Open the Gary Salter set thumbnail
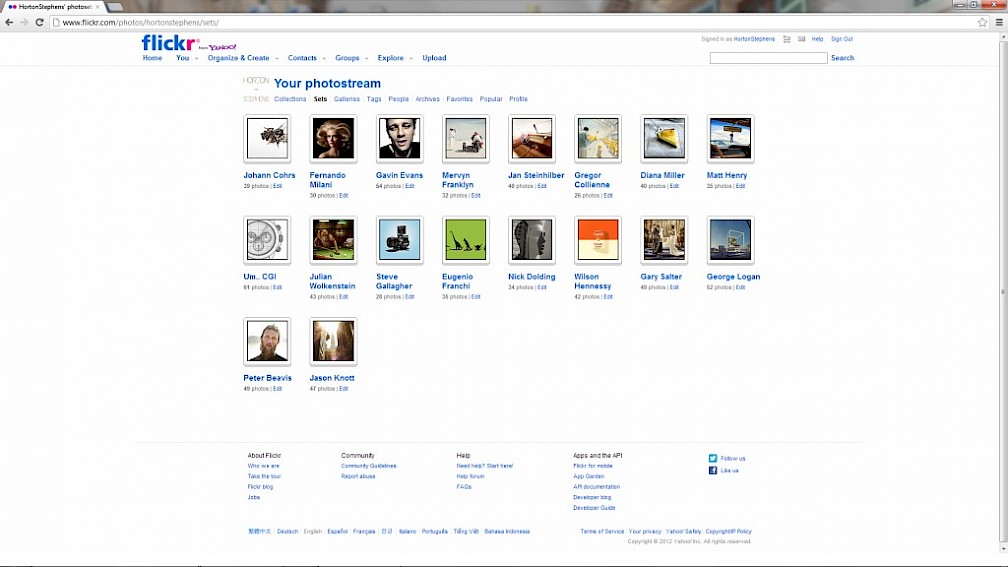 coord(664,240)
